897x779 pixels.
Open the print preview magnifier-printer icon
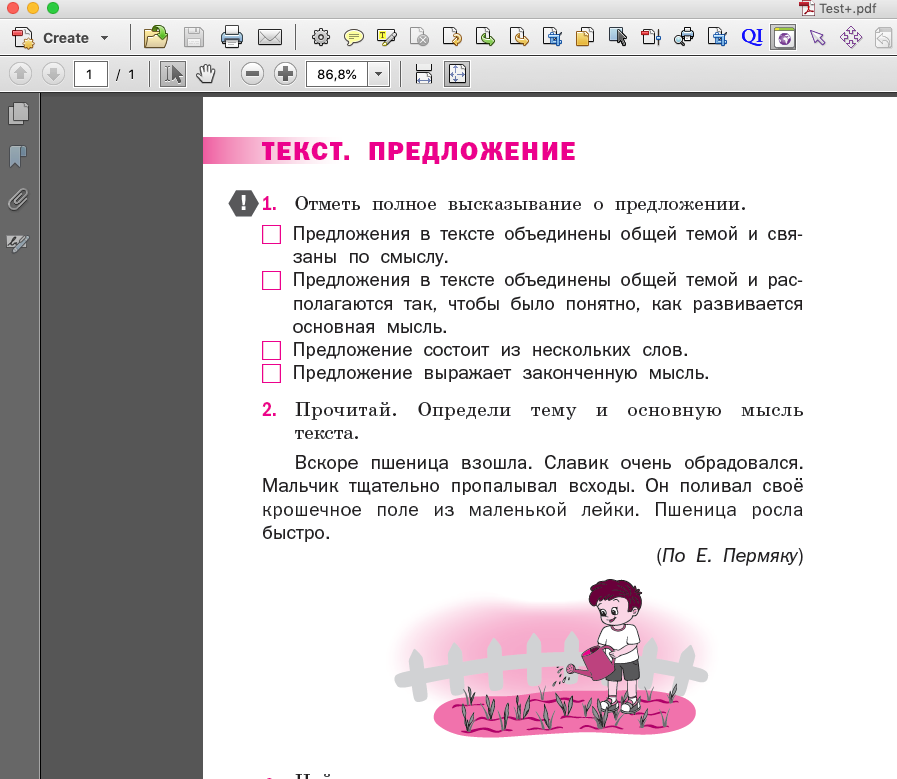click(684, 38)
